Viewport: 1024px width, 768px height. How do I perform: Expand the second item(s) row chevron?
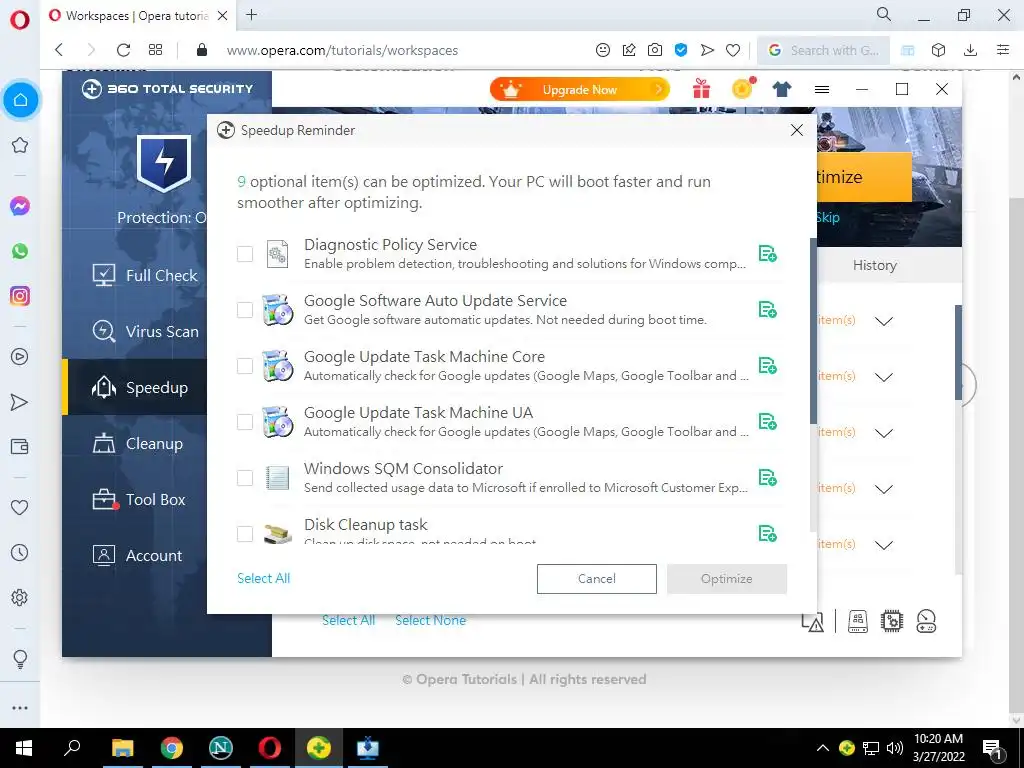(x=884, y=377)
